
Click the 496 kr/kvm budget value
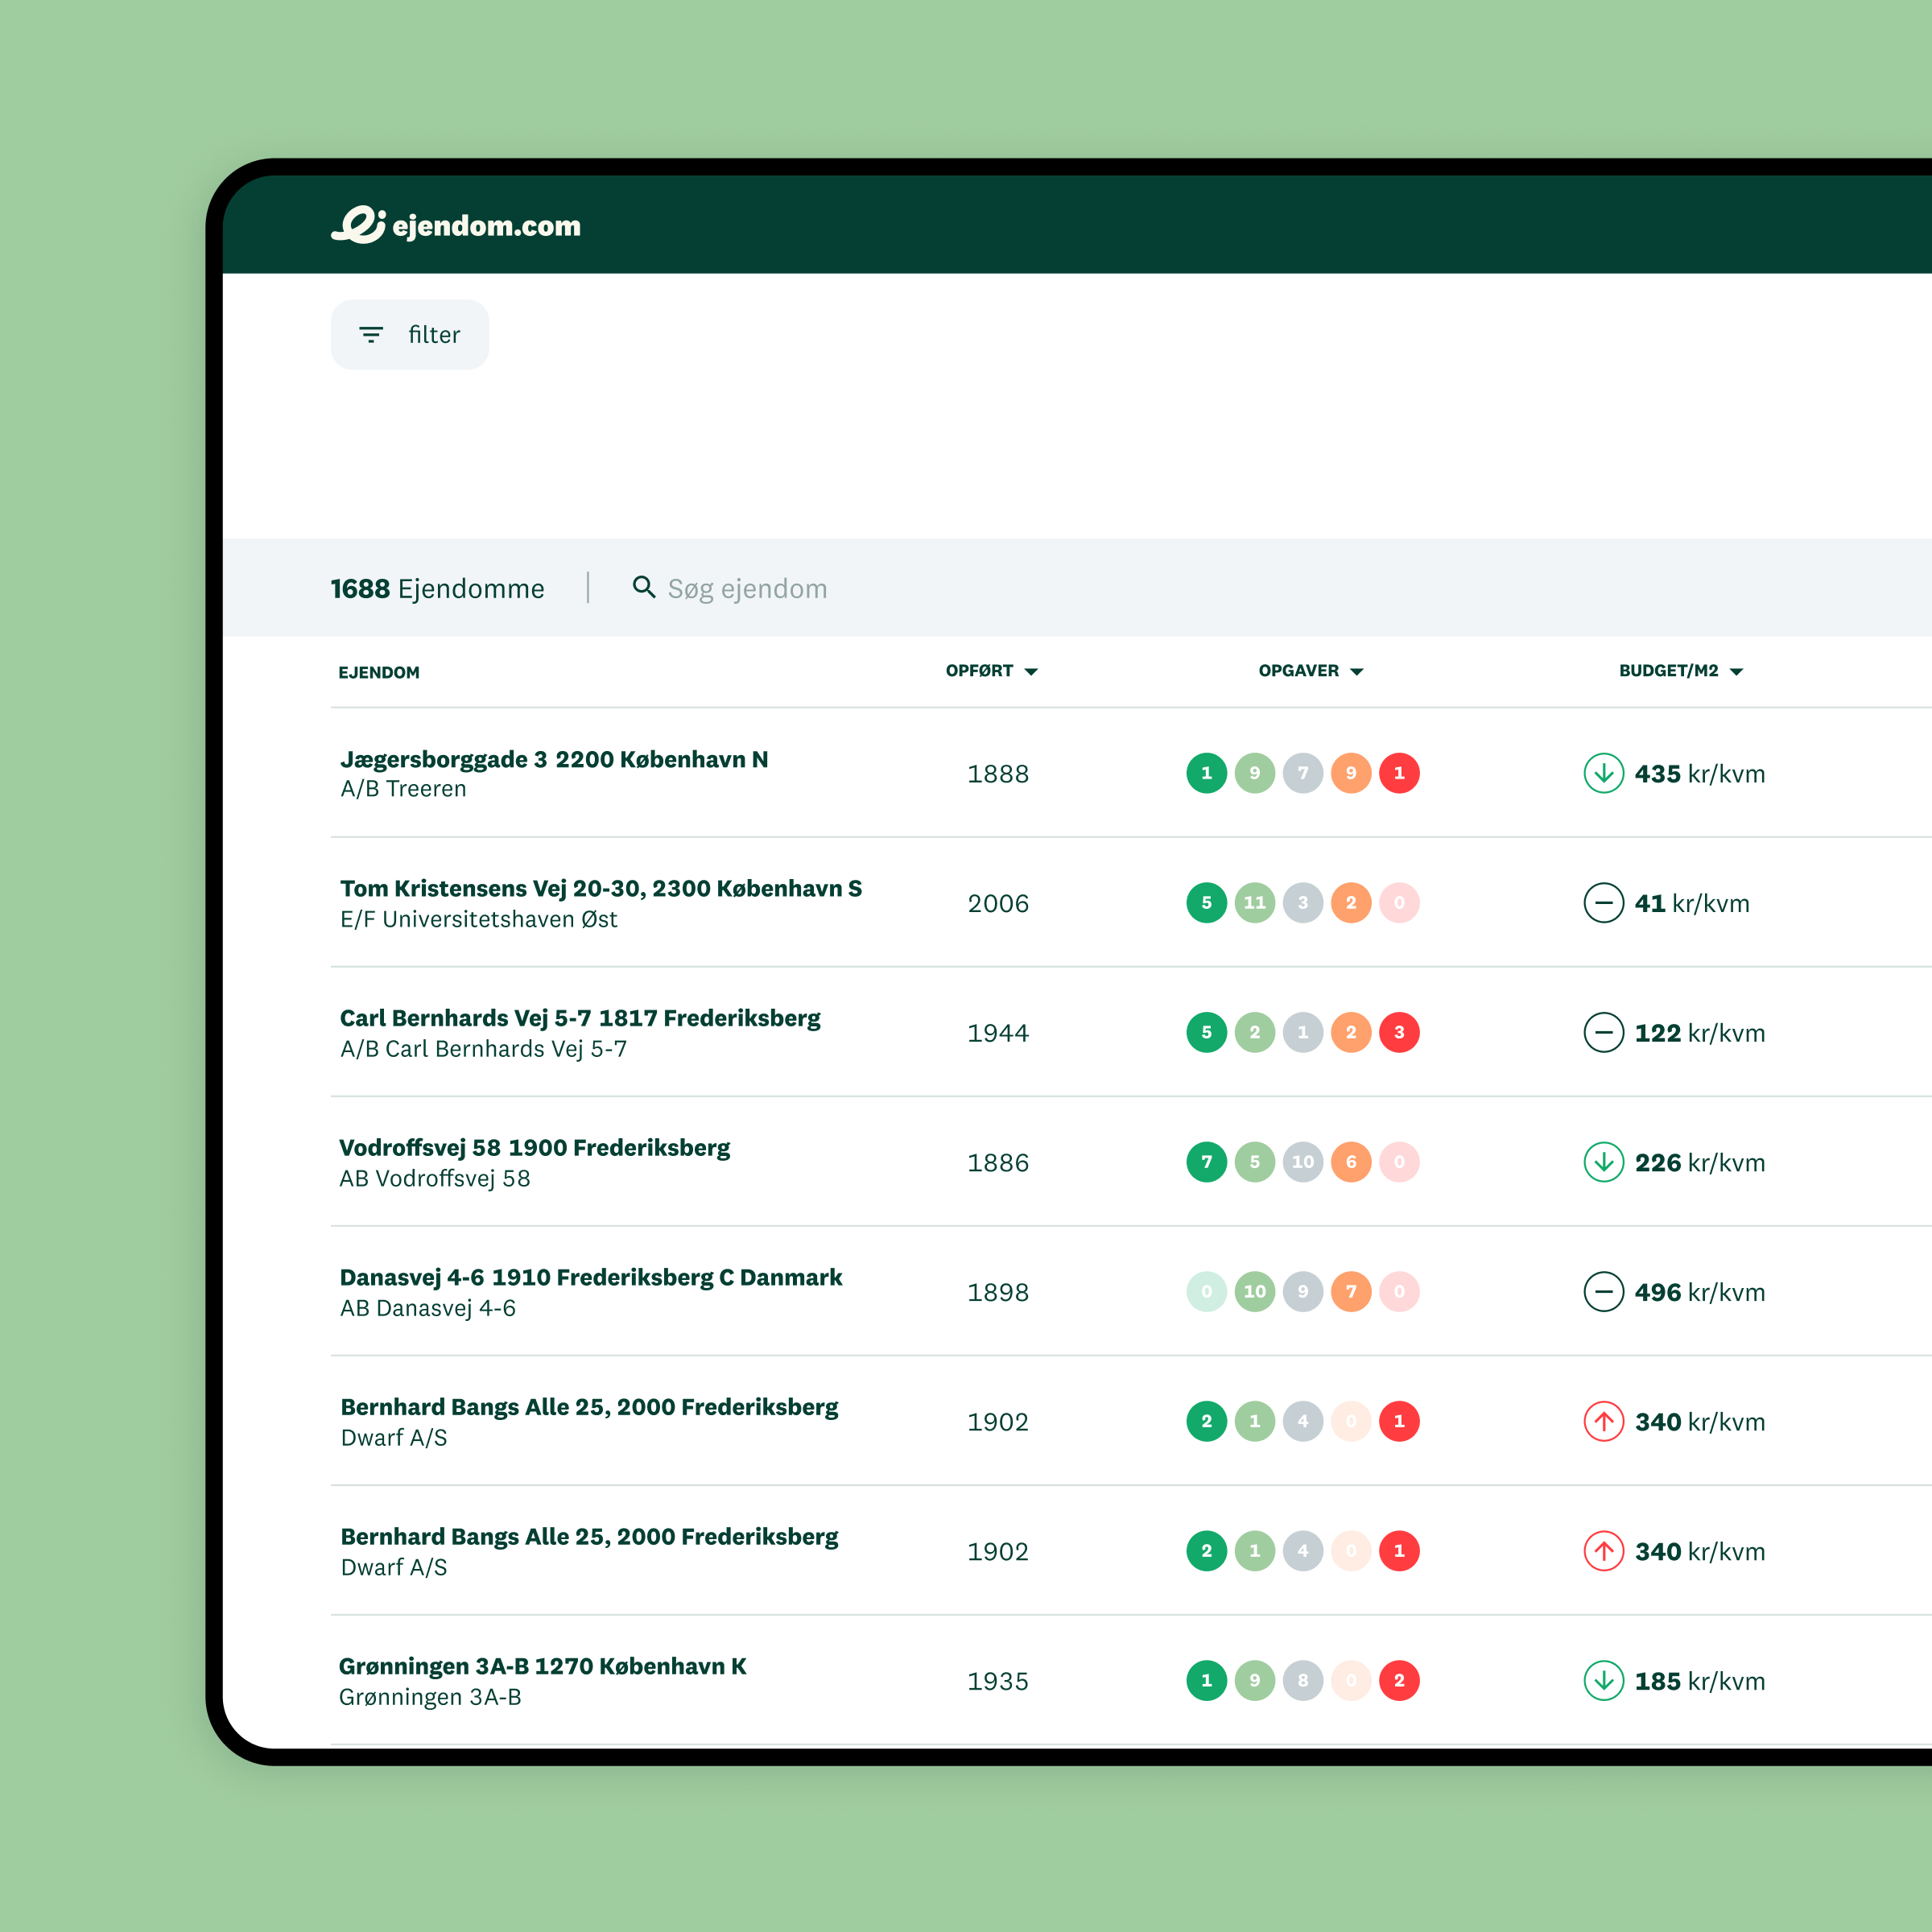tap(1700, 1292)
